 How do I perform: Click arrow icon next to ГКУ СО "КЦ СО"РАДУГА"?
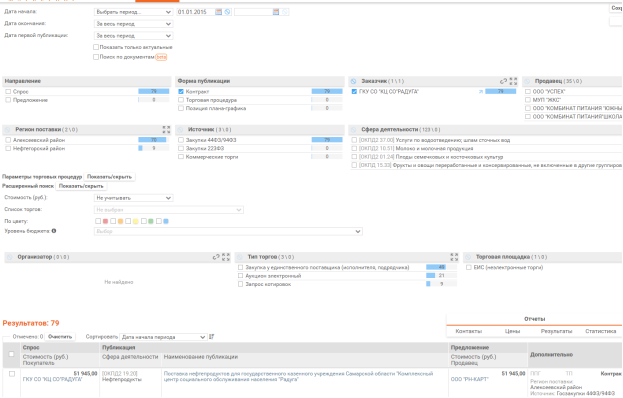point(481,92)
